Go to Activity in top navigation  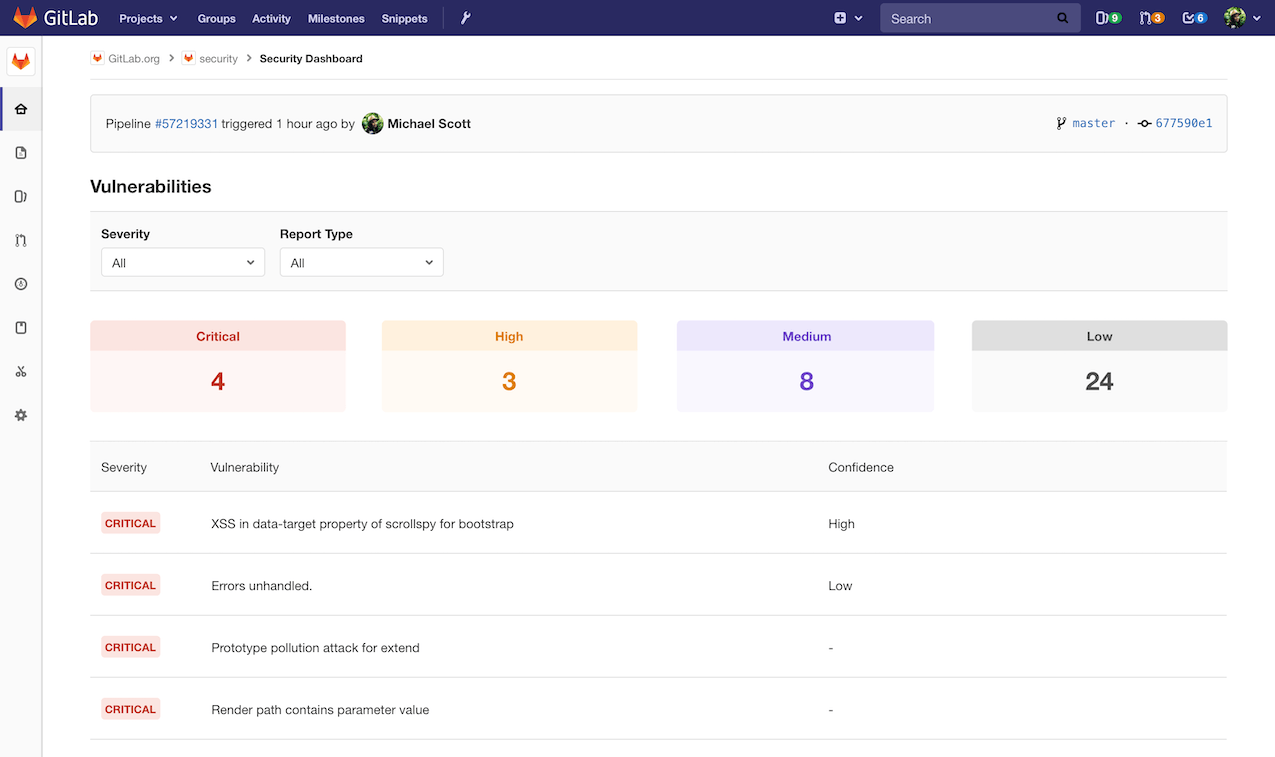(x=271, y=18)
